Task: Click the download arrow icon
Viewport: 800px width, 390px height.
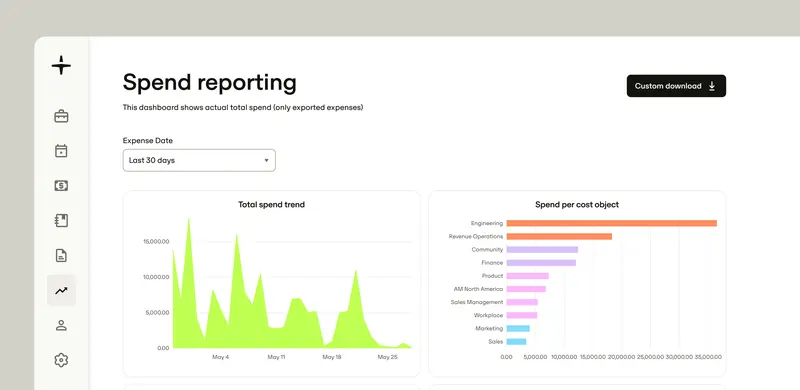Action: click(712, 86)
